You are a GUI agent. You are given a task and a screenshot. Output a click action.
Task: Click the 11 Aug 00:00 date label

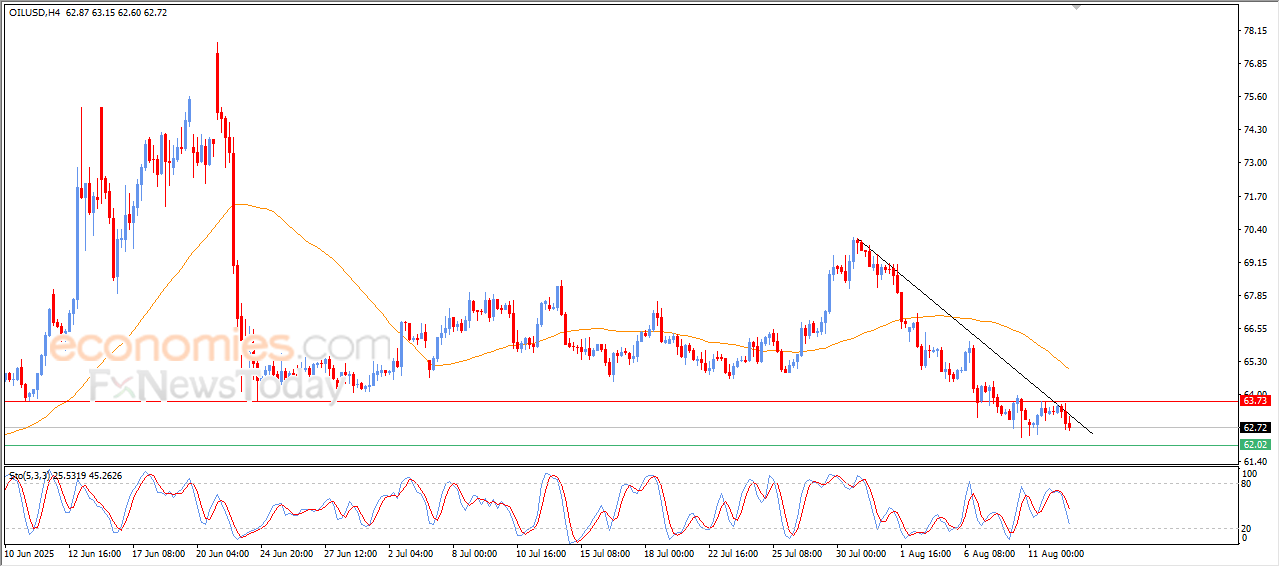point(1054,552)
